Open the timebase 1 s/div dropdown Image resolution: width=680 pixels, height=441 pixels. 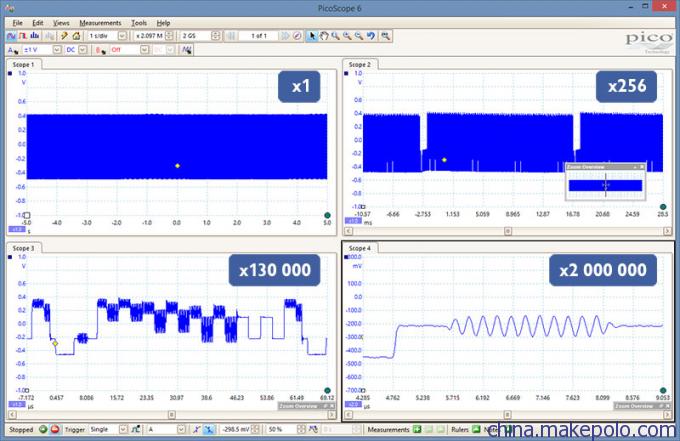[122, 36]
